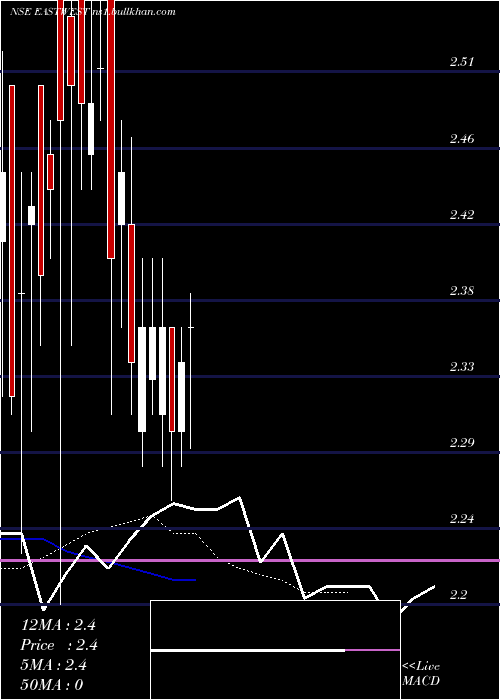The width and height of the screenshot is (500, 700).
Task: Click the <<Live MACD label
Action: [421, 673]
